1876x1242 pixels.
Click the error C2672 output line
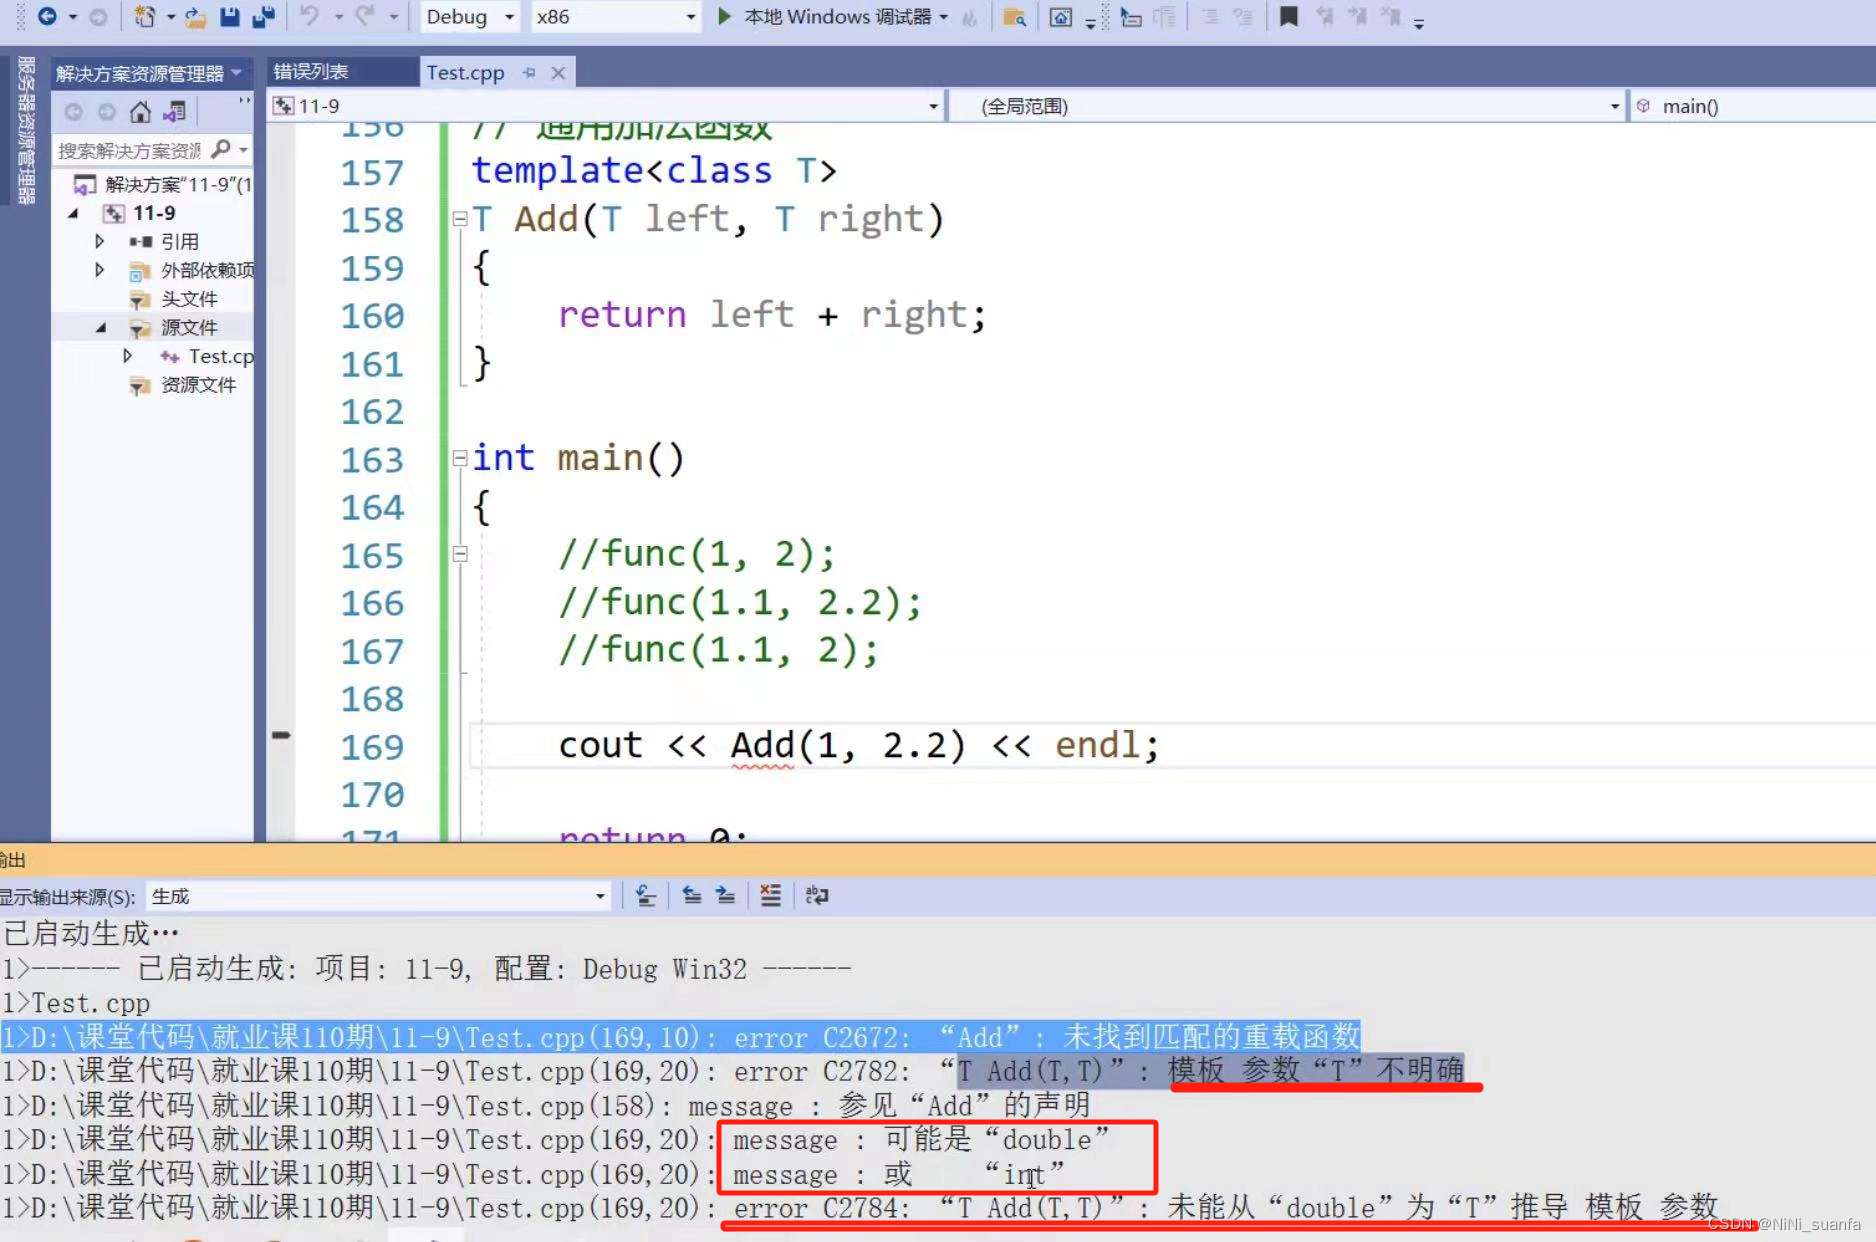click(x=681, y=1037)
